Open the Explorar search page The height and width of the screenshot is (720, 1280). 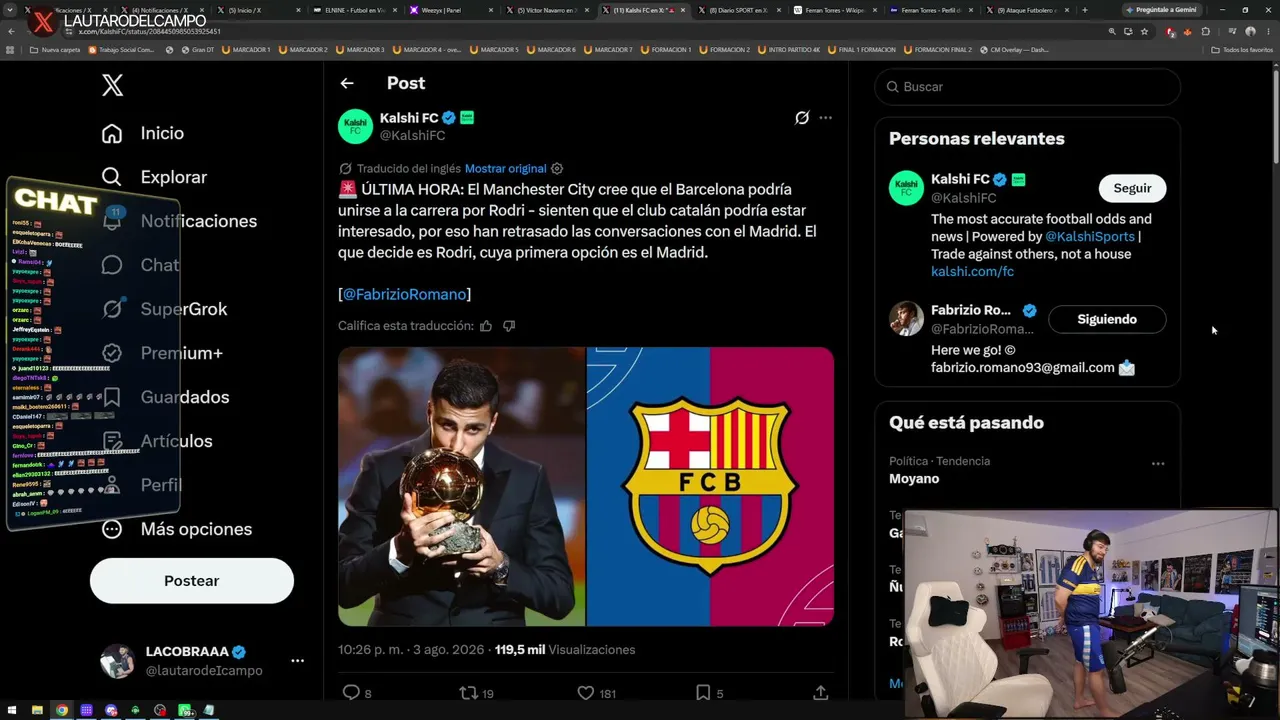[x=154, y=177]
